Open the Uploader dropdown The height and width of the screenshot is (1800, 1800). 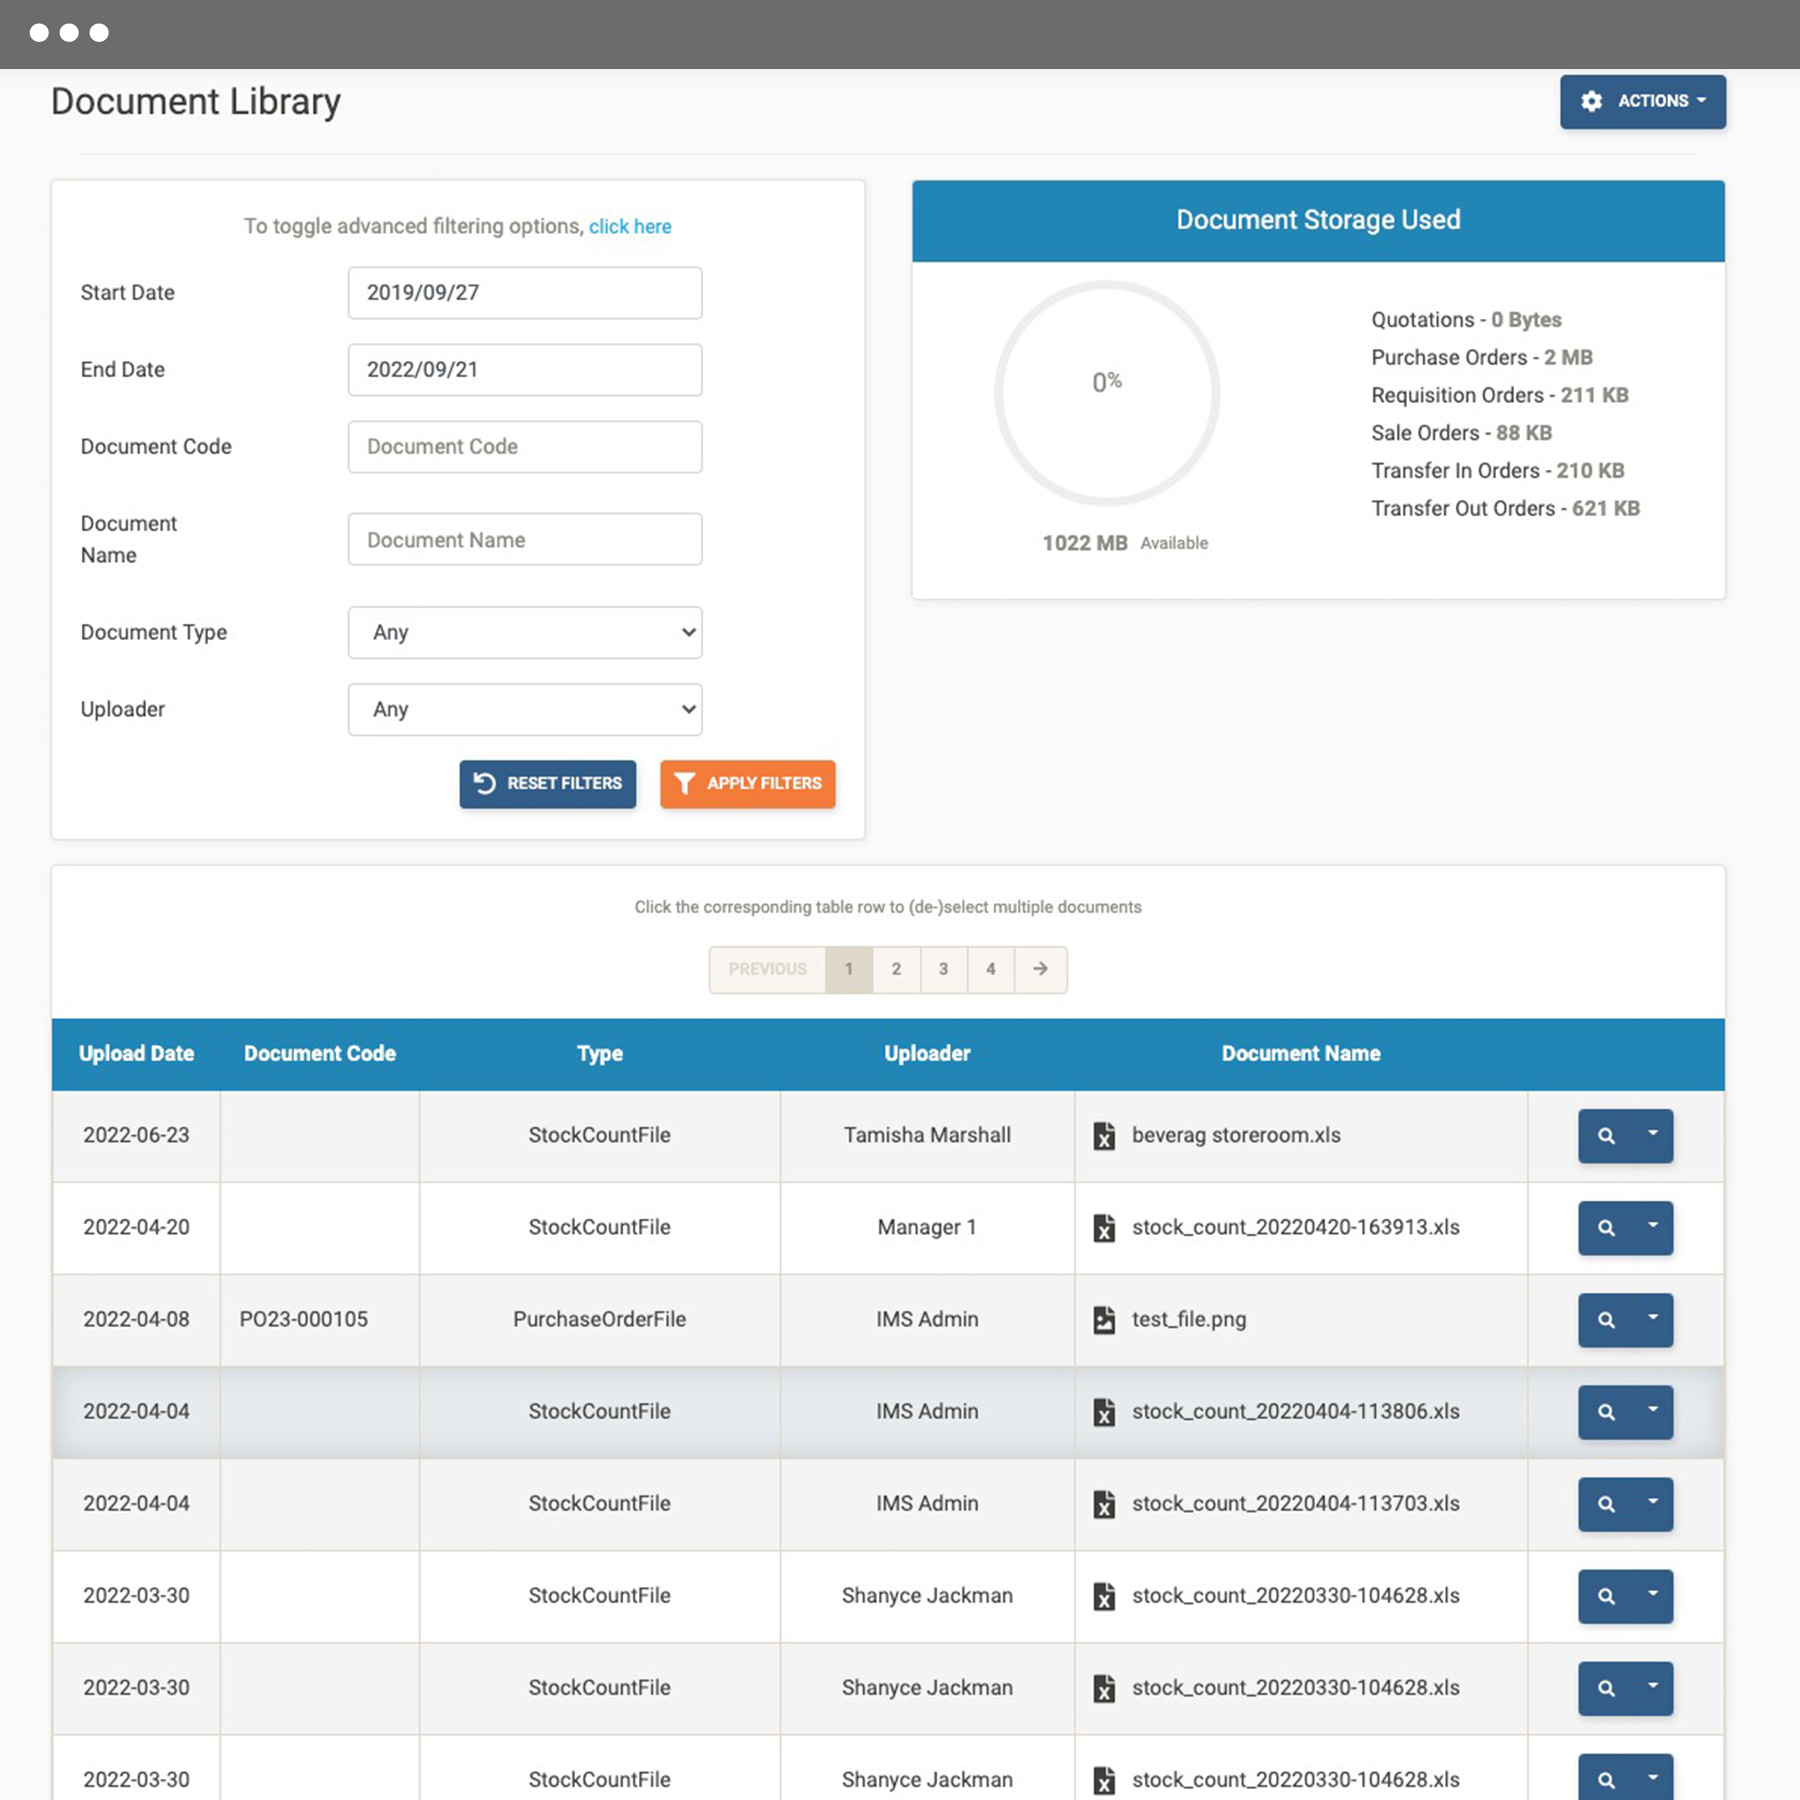524,709
